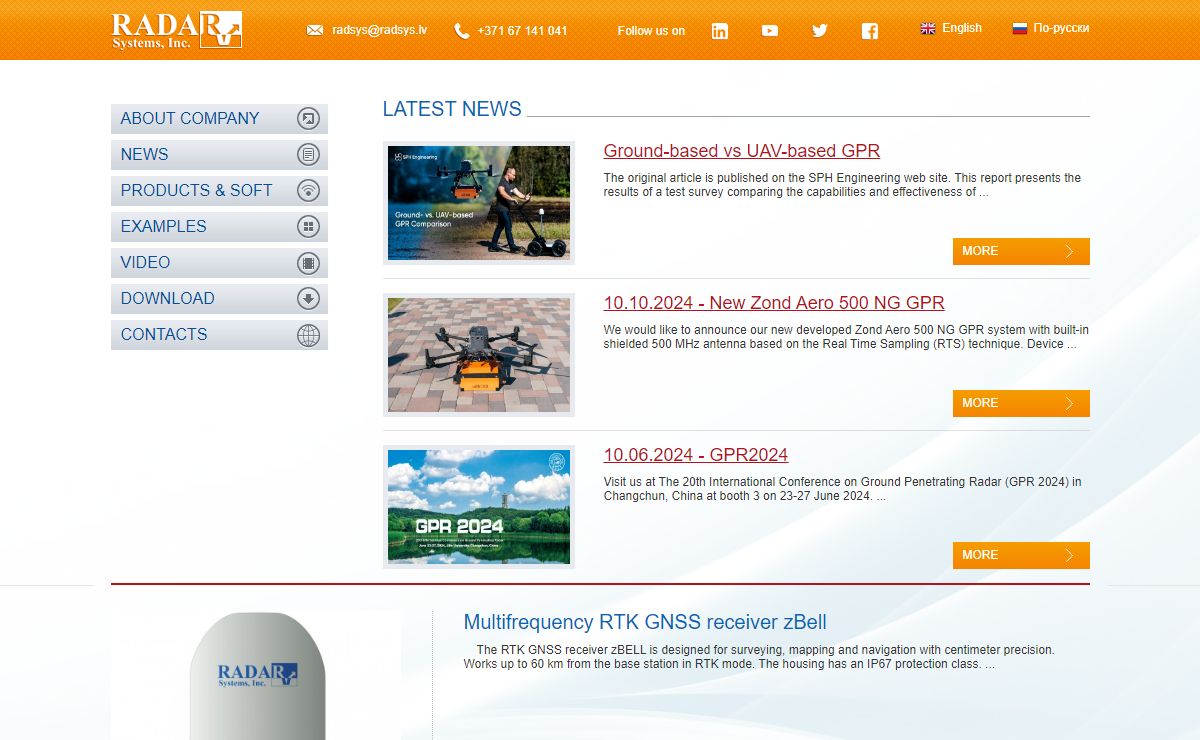
Task: Select the DOWNLOAD menu item
Action: [x=219, y=299]
